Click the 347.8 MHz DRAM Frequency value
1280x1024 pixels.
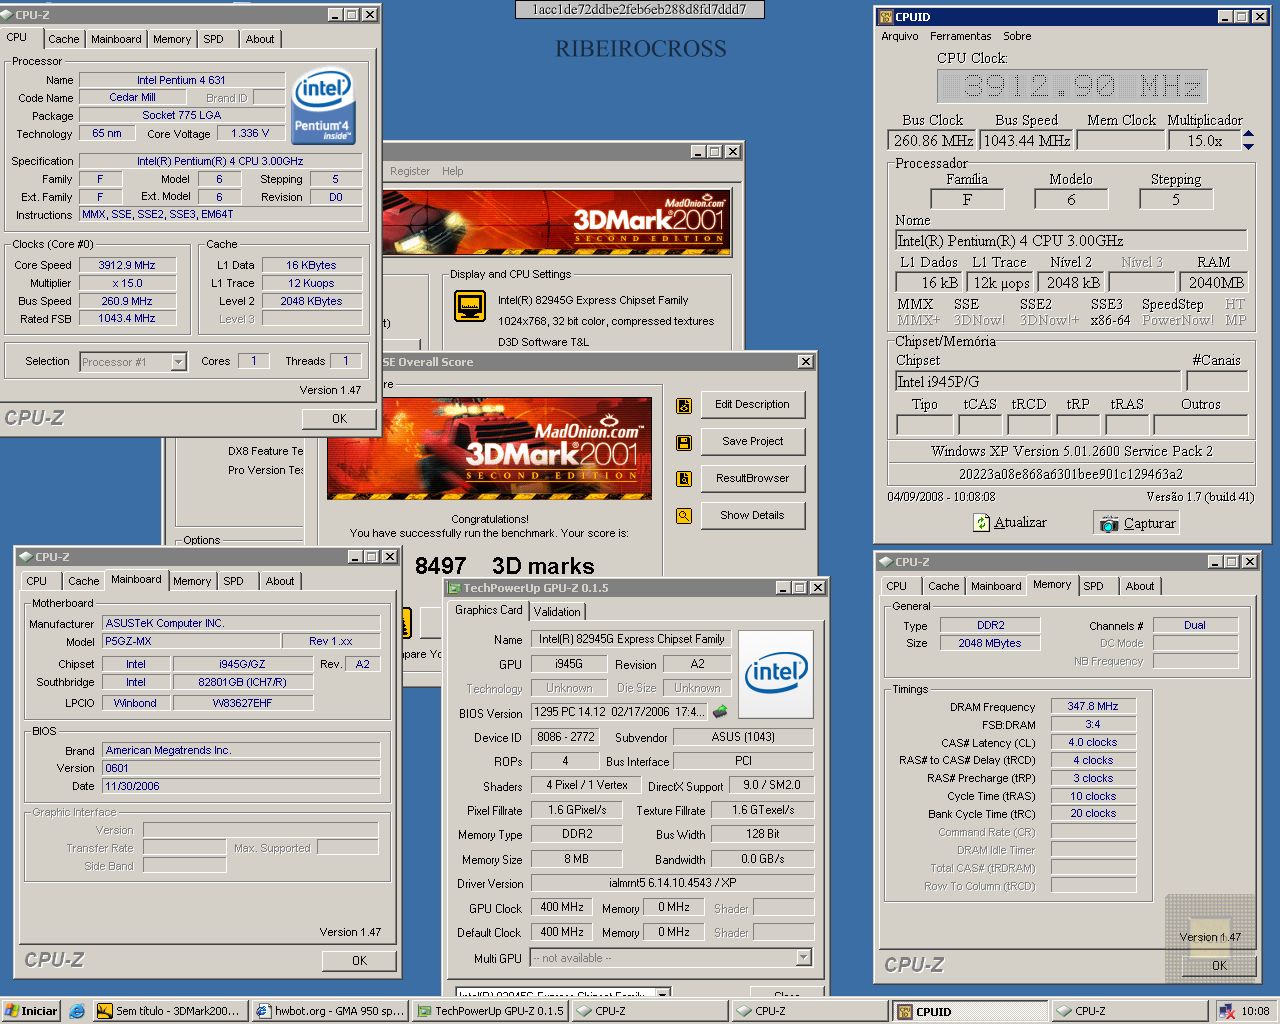click(1092, 706)
